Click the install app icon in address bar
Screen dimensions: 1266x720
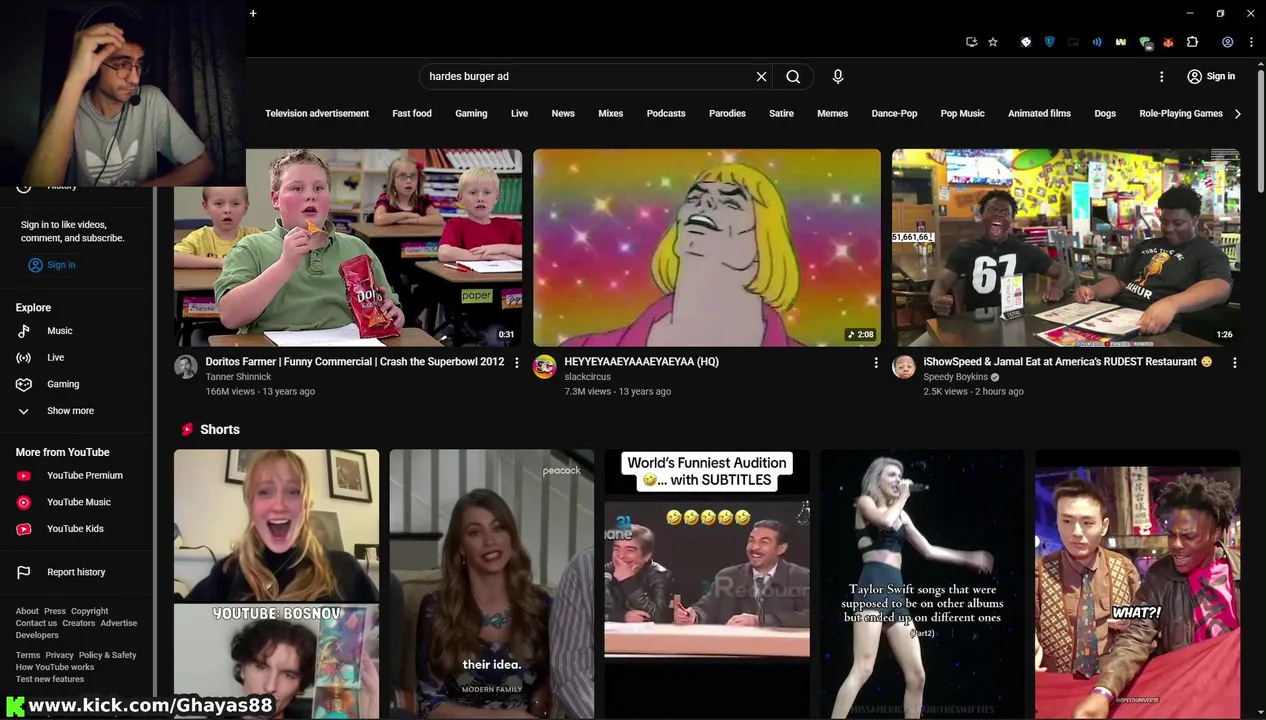pos(971,42)
